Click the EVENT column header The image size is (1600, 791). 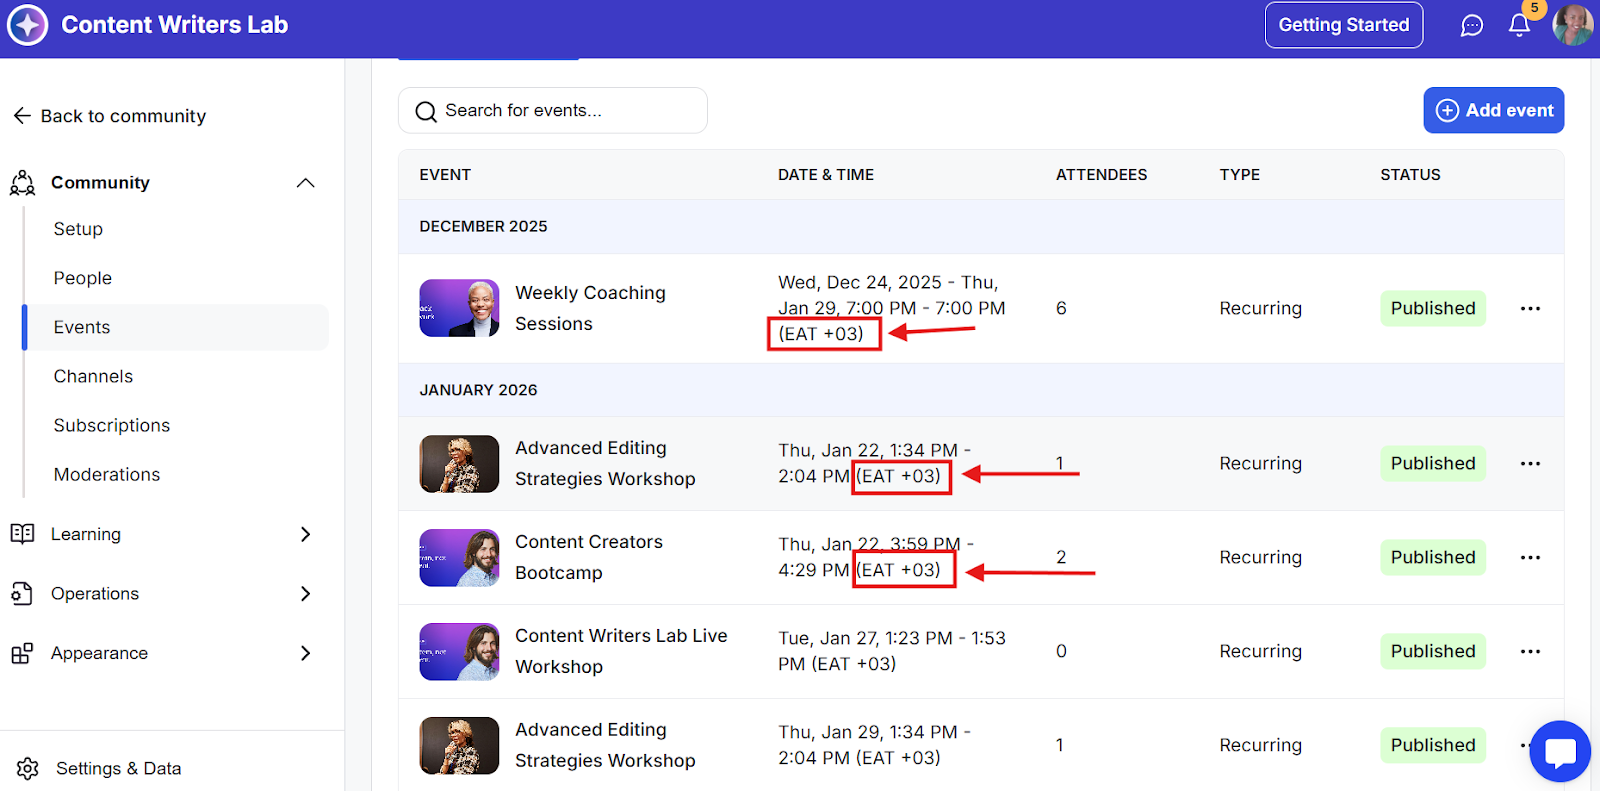[x=445, y=175]
